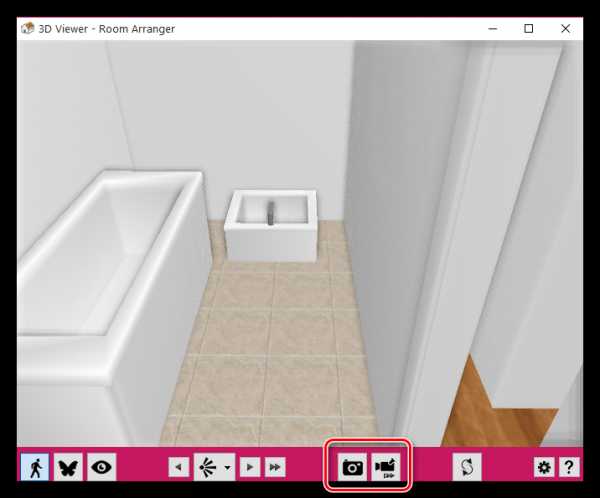Take a snapshot with the camera icon

point(353,467)
